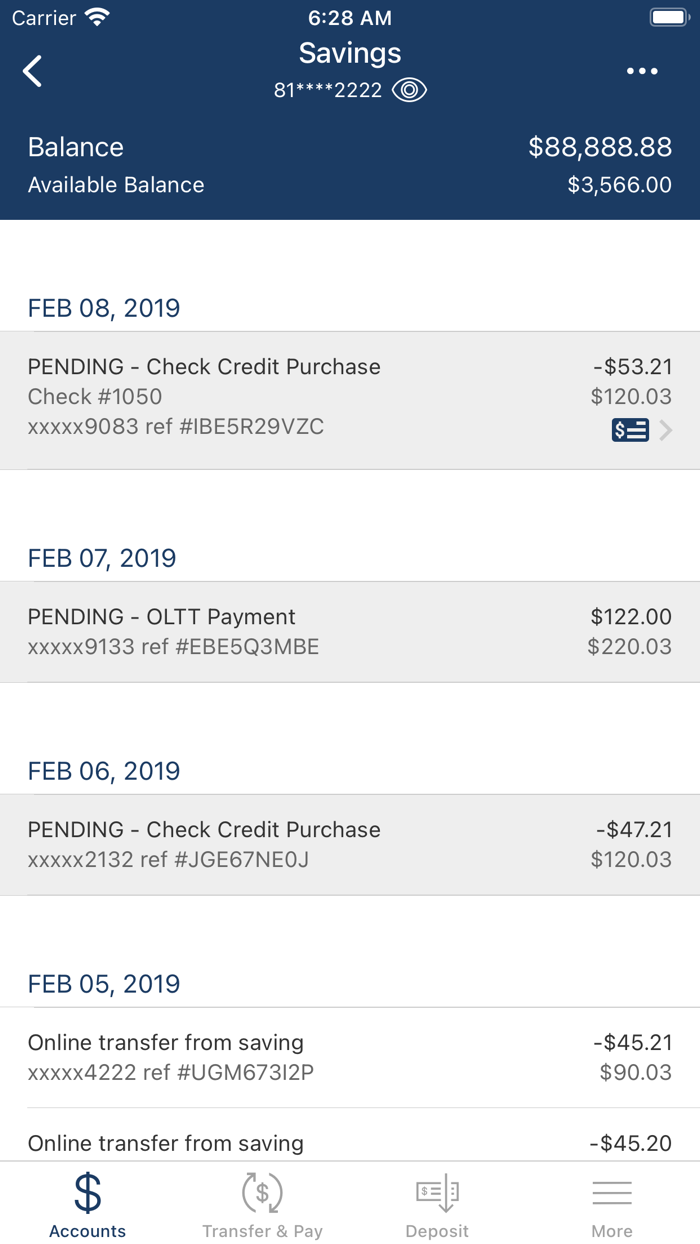The height and width of the screenshot is (1244, 700).
Task: Select the Online transfer from saving entry
Action: (x=350, y=1058)
